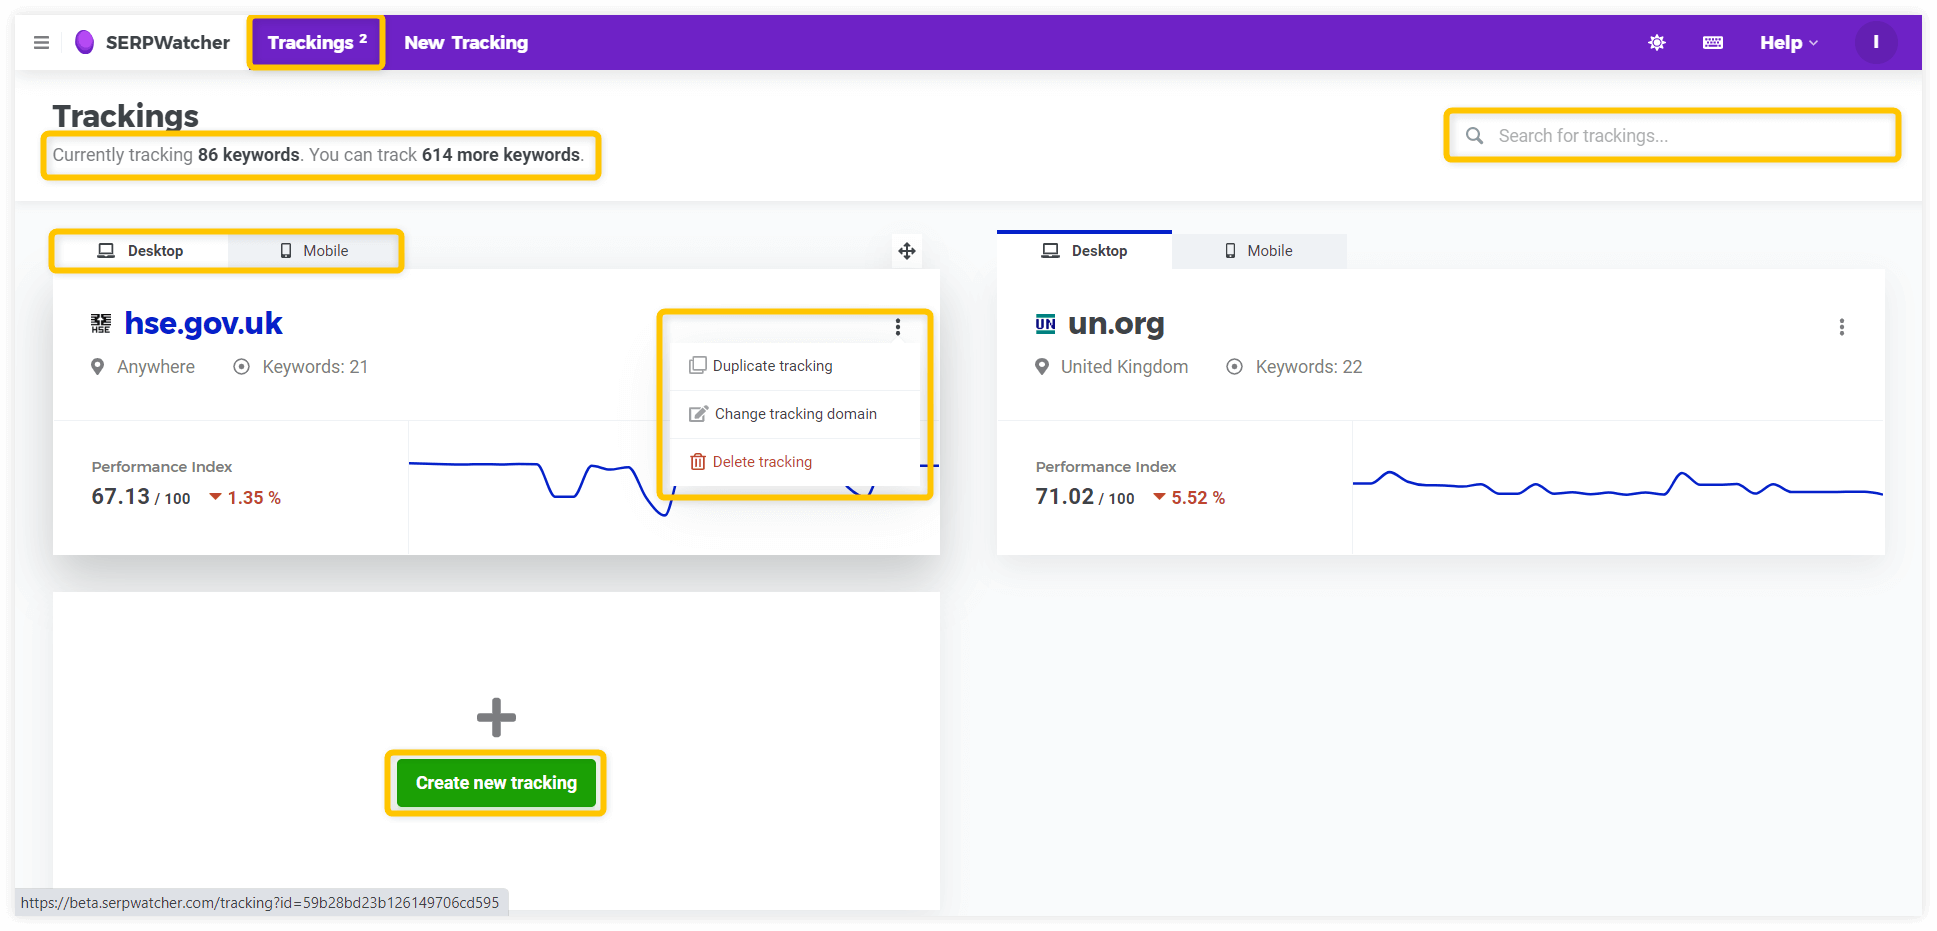1937x931 pixels.
Task: Open the hse.gov.uk tracking link
Action: point(203,324)
